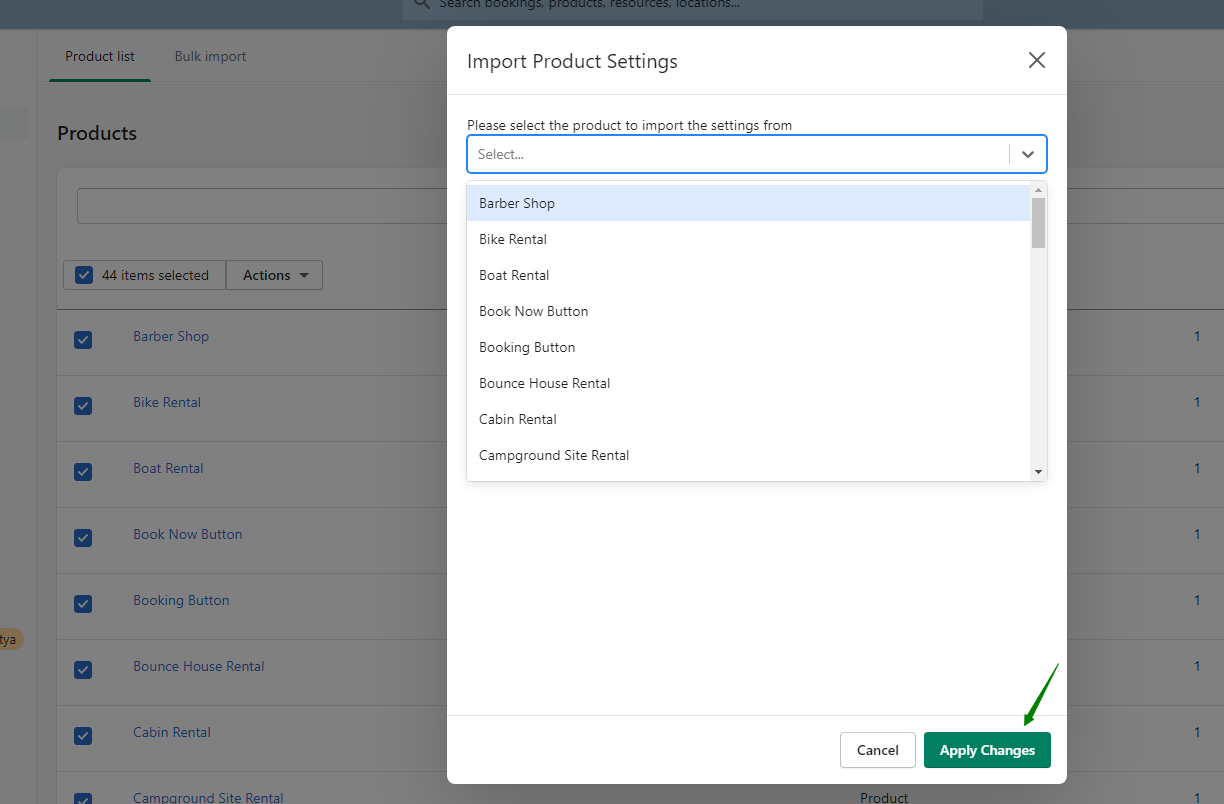Open the Campground Site Rental product link
Screen dimensions: 1224x804
pos(208,798)
